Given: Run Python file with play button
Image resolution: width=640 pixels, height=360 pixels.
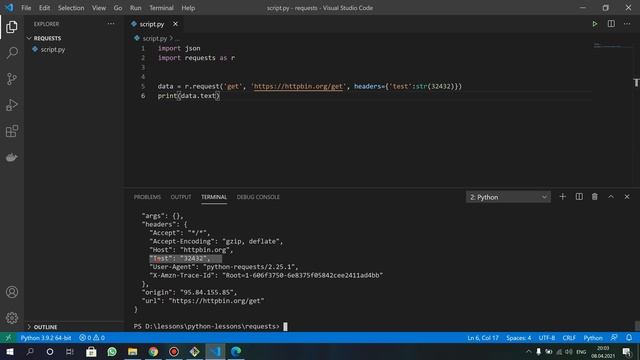Looking at the screenshot, I should [595, 24].
